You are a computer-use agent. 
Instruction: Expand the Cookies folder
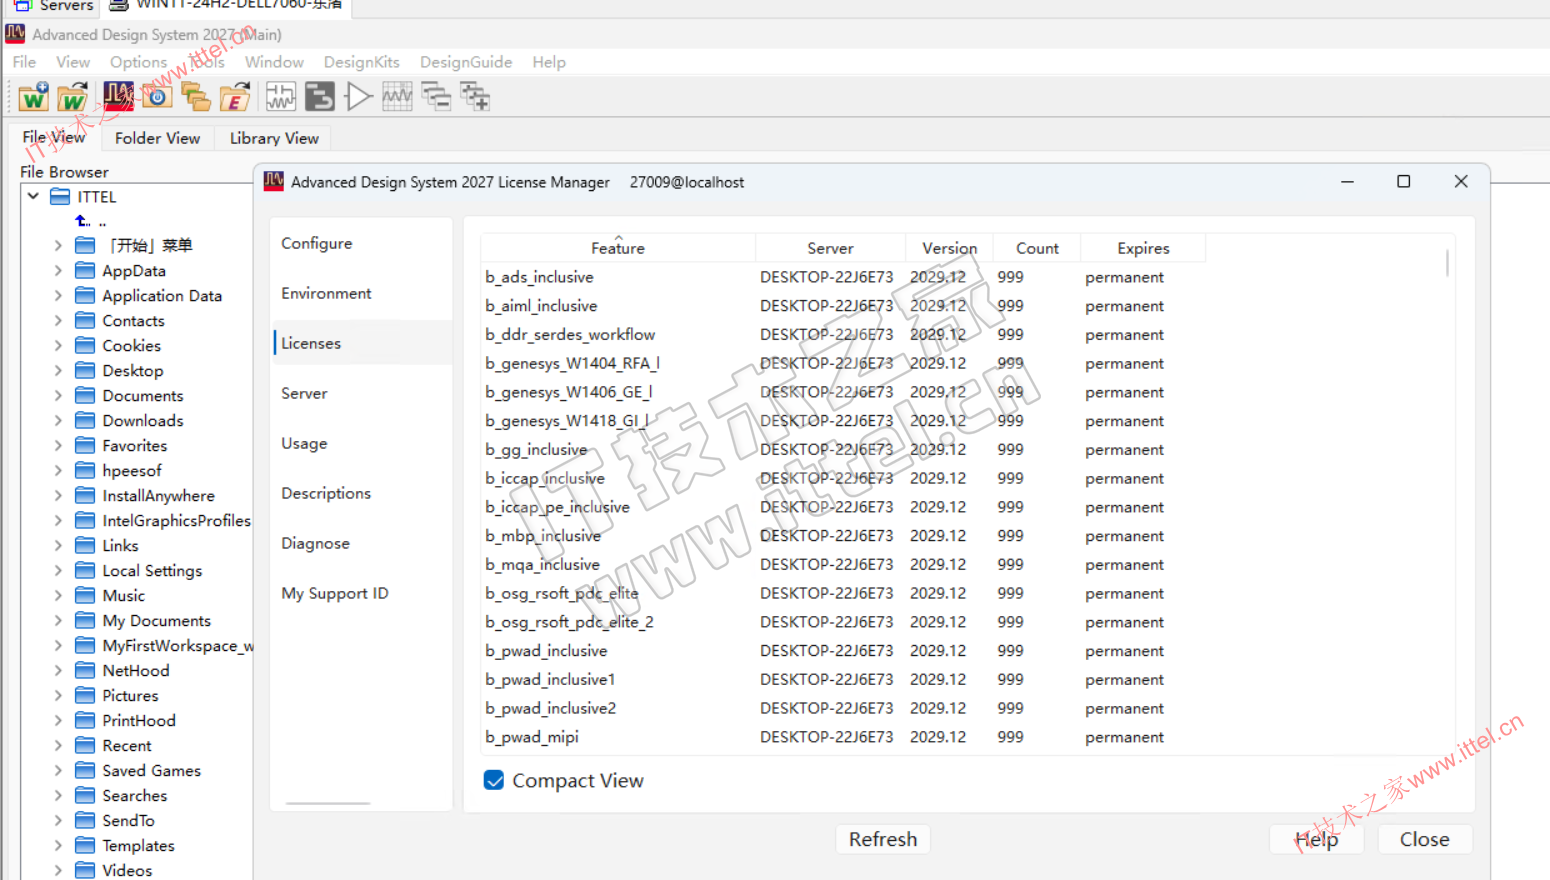click(58, 345)
